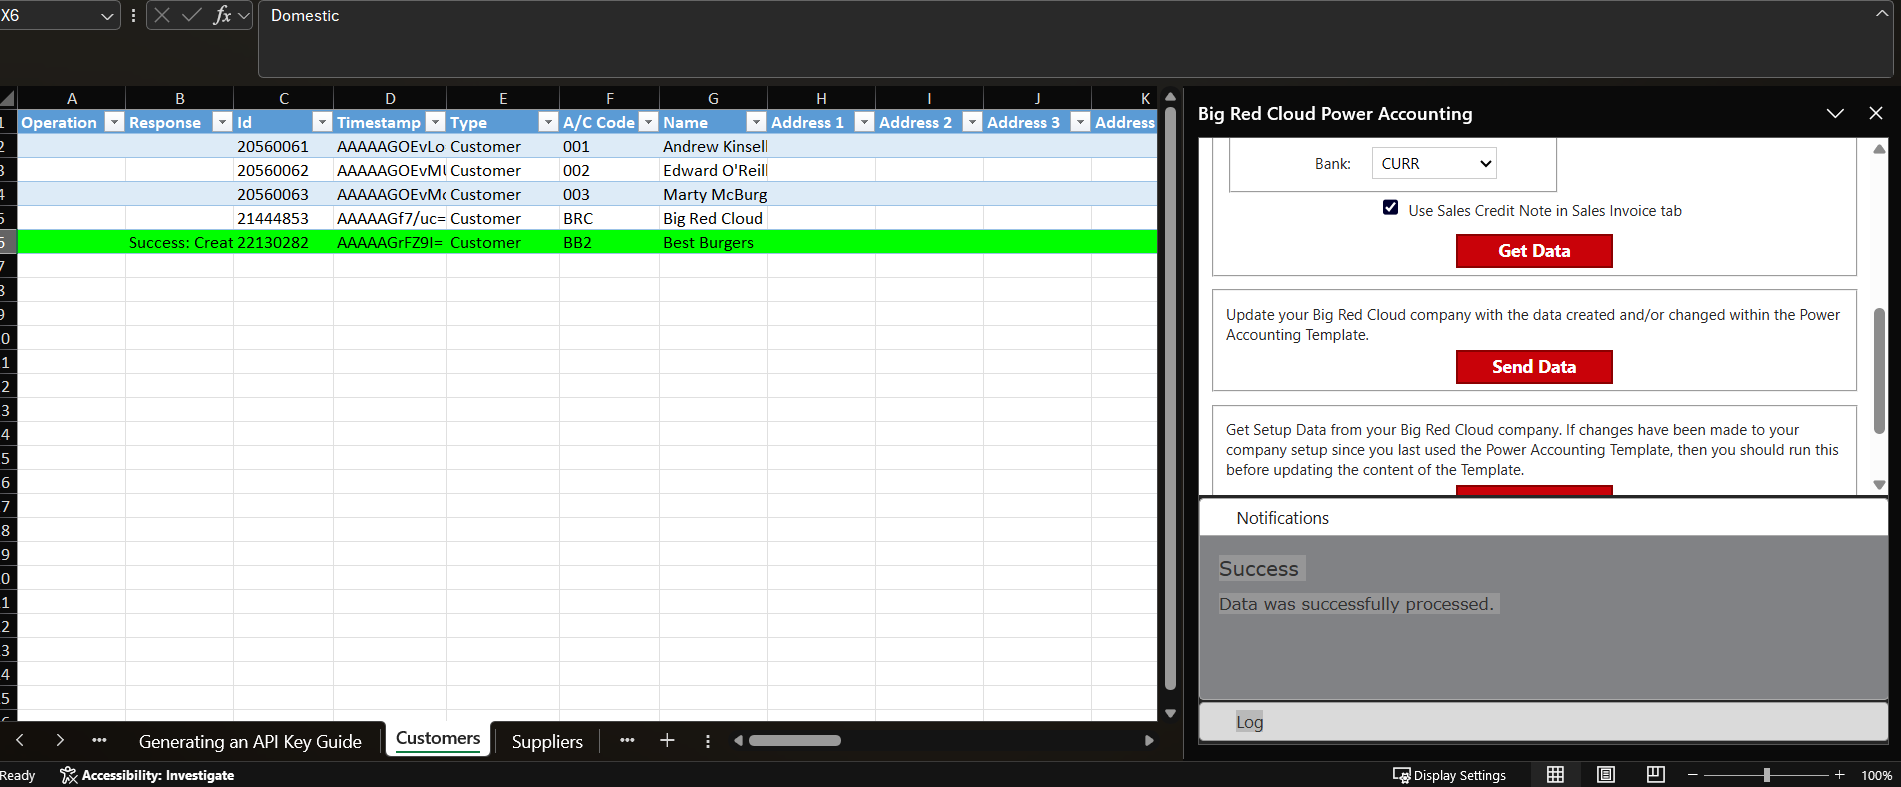Click the zoom slider handle

1767,775
